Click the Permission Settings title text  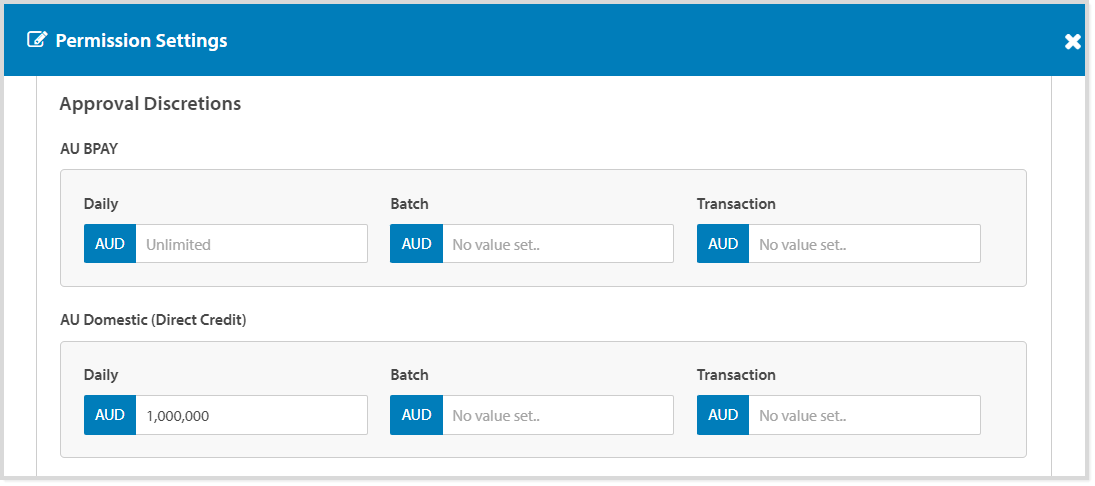141,41
